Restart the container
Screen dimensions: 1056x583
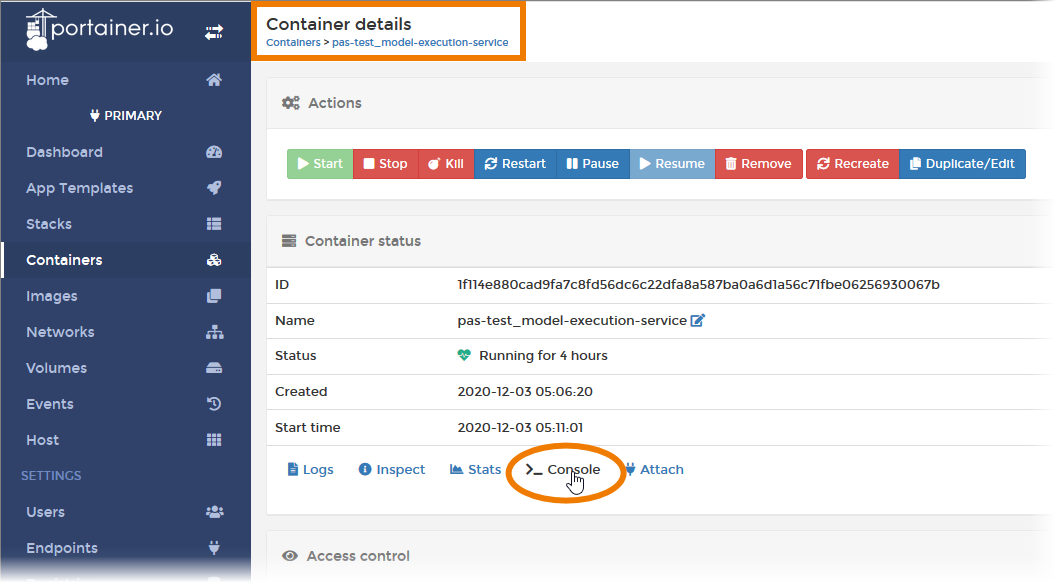click(515, 164)
